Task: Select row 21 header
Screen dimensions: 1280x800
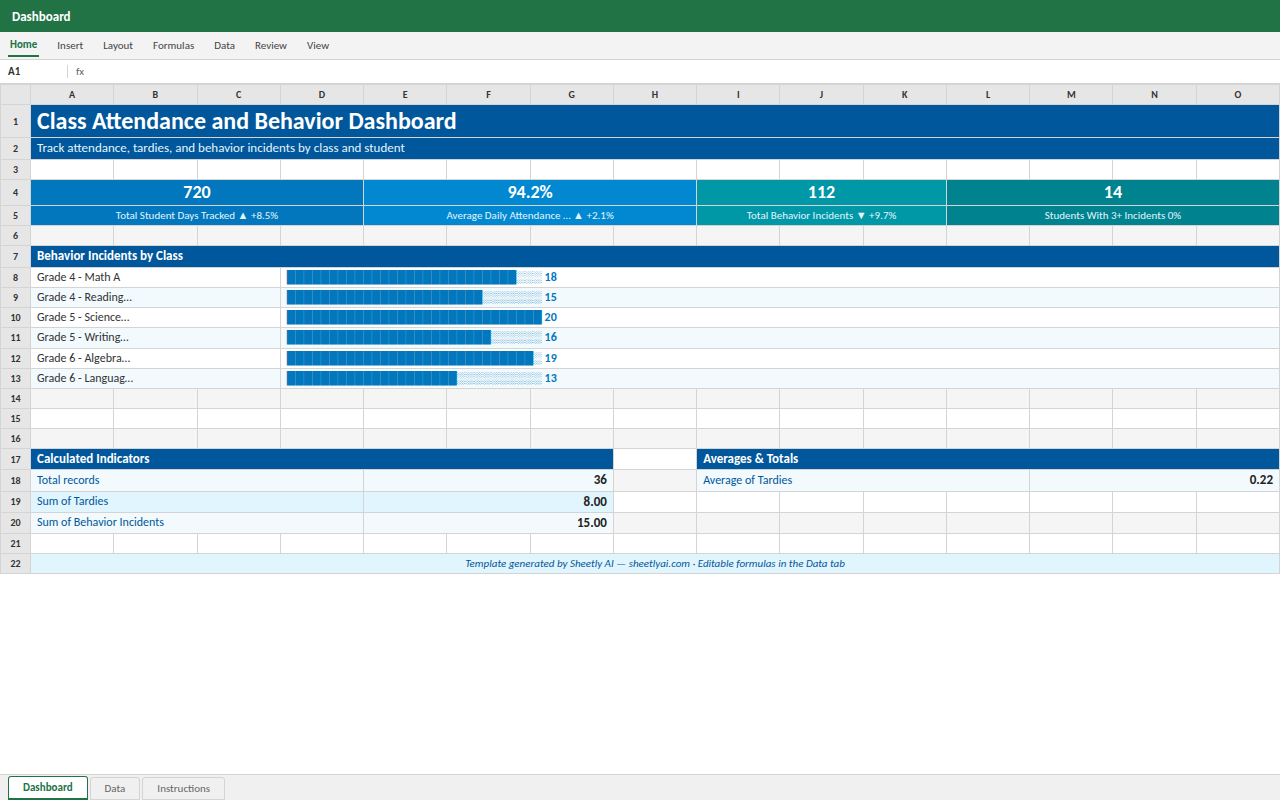Action: tap(15, 543)
